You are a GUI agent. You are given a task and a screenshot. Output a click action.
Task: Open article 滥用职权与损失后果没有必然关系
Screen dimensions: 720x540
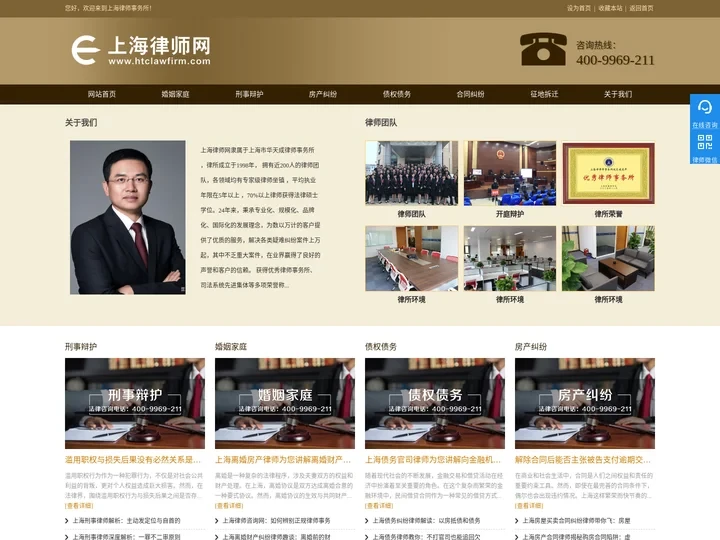pos(133,460)
